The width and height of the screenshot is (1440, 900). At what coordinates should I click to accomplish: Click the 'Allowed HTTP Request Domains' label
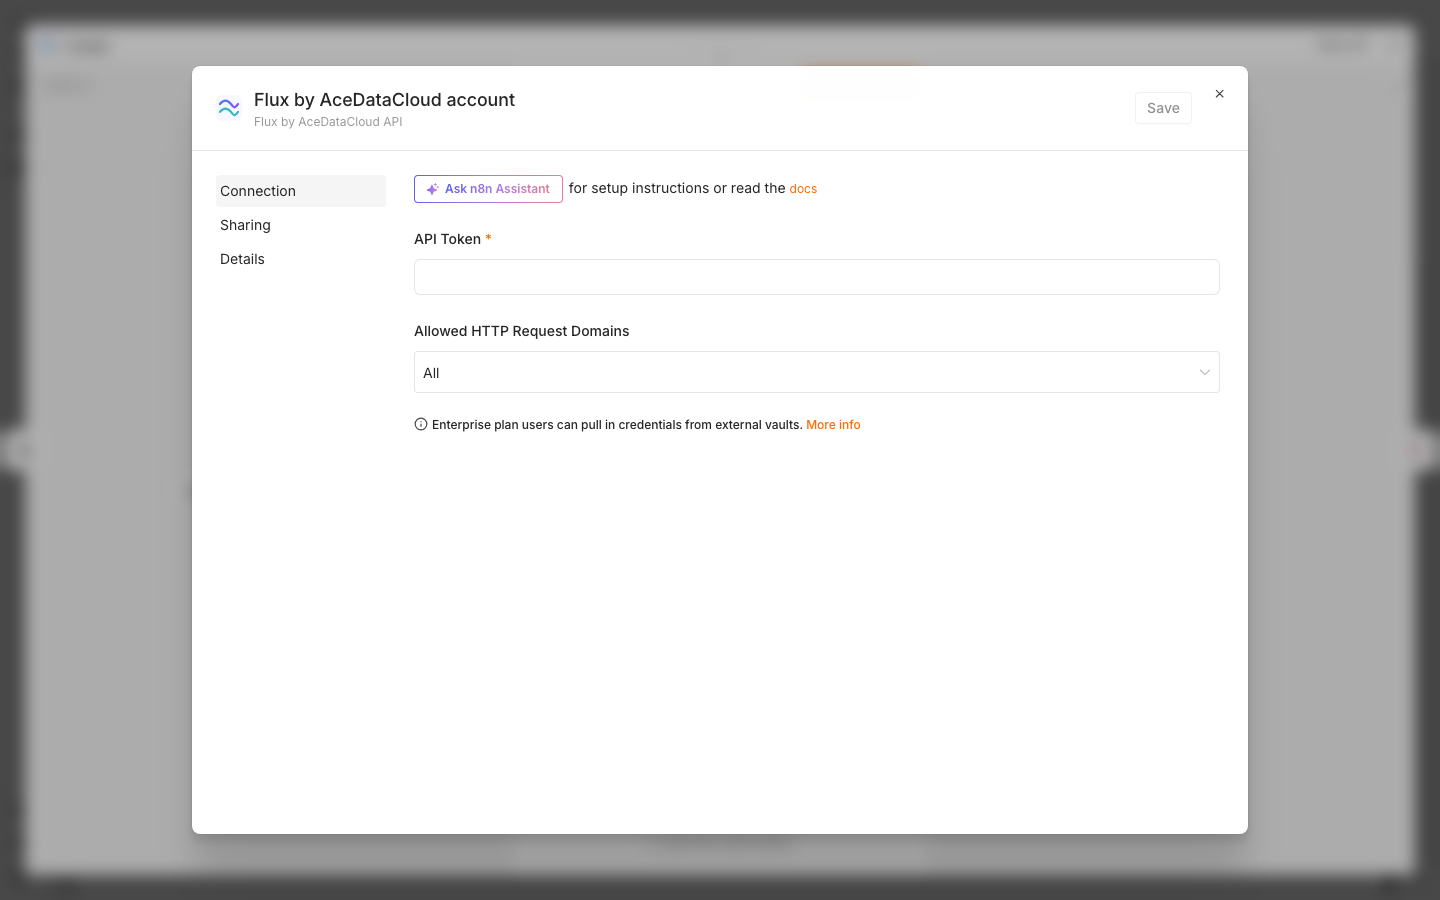[522, 331]
